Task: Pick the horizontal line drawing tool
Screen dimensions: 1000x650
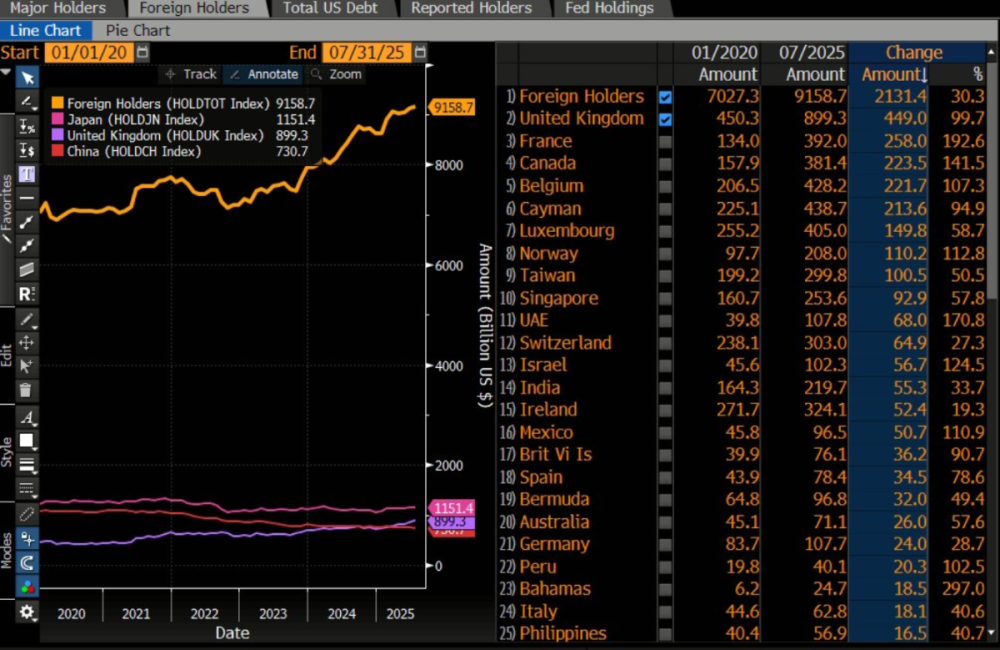Action: coord(27,197)
